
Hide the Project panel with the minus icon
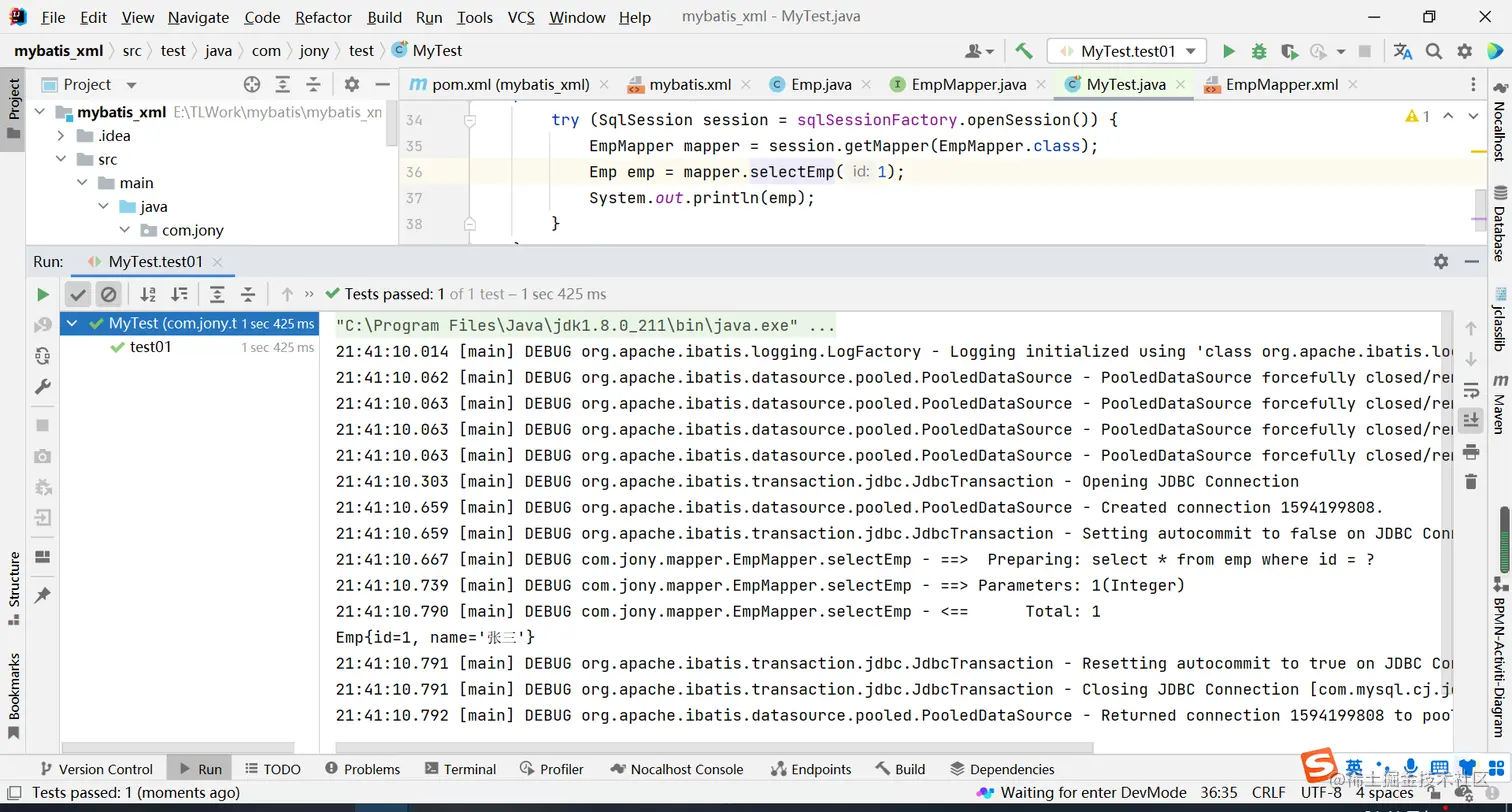coord(382,85)
